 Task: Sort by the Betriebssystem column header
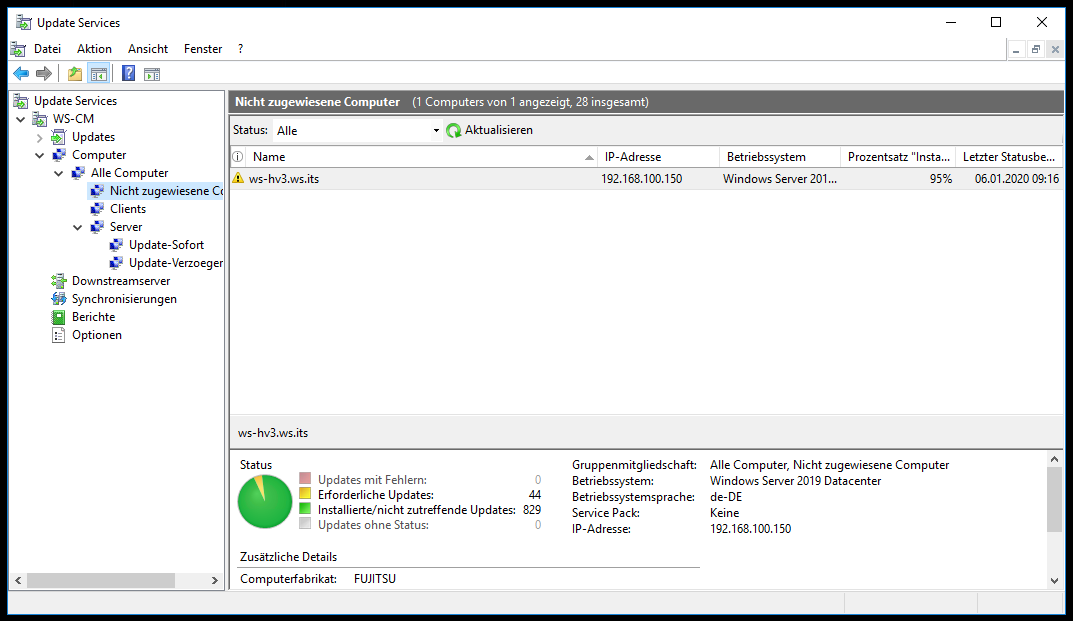click(x=780, y=157)
